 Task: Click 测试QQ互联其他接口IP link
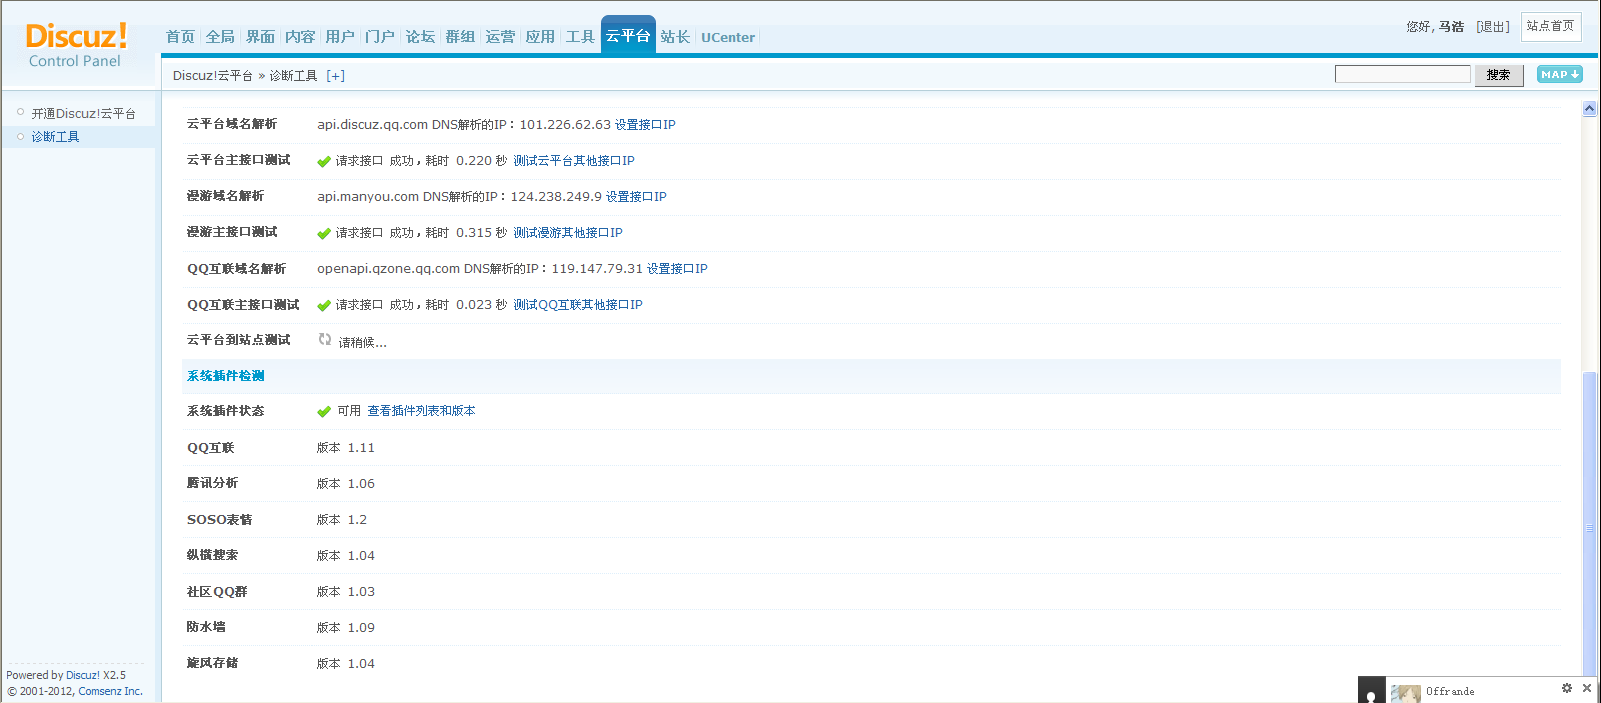click(x=577, y=305)
